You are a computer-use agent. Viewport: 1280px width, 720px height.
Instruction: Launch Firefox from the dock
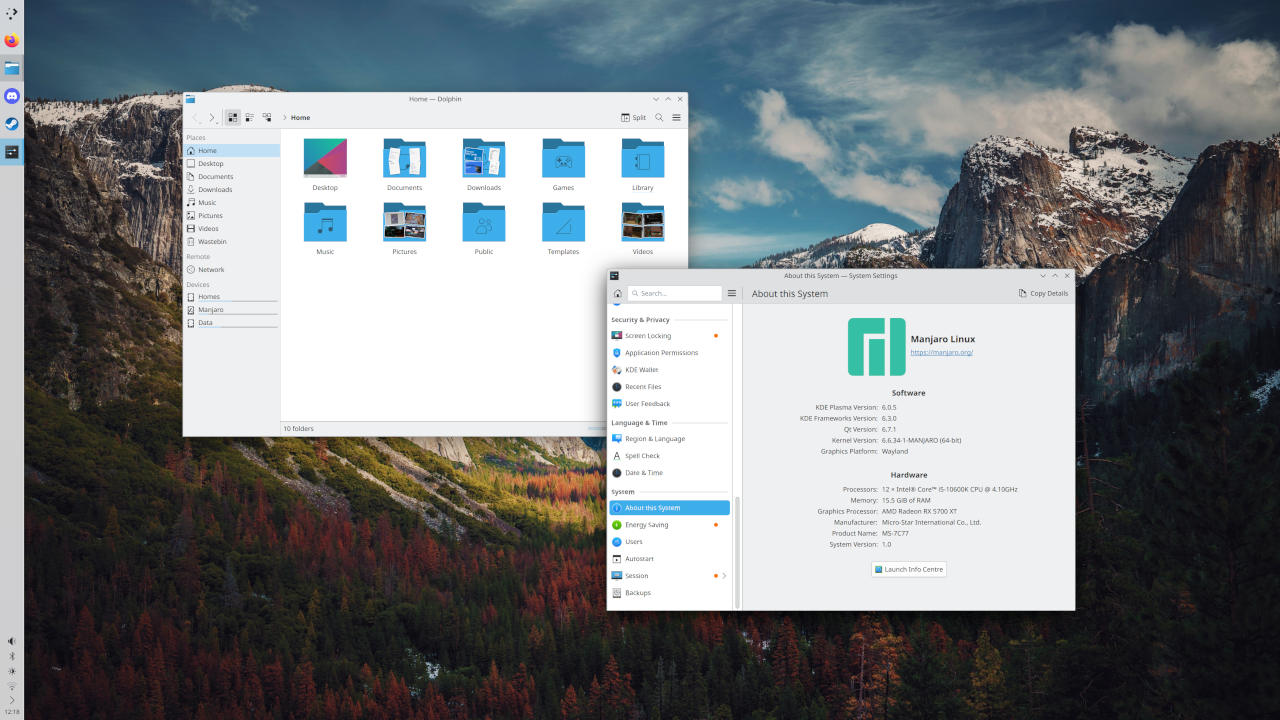coord(11,40)
